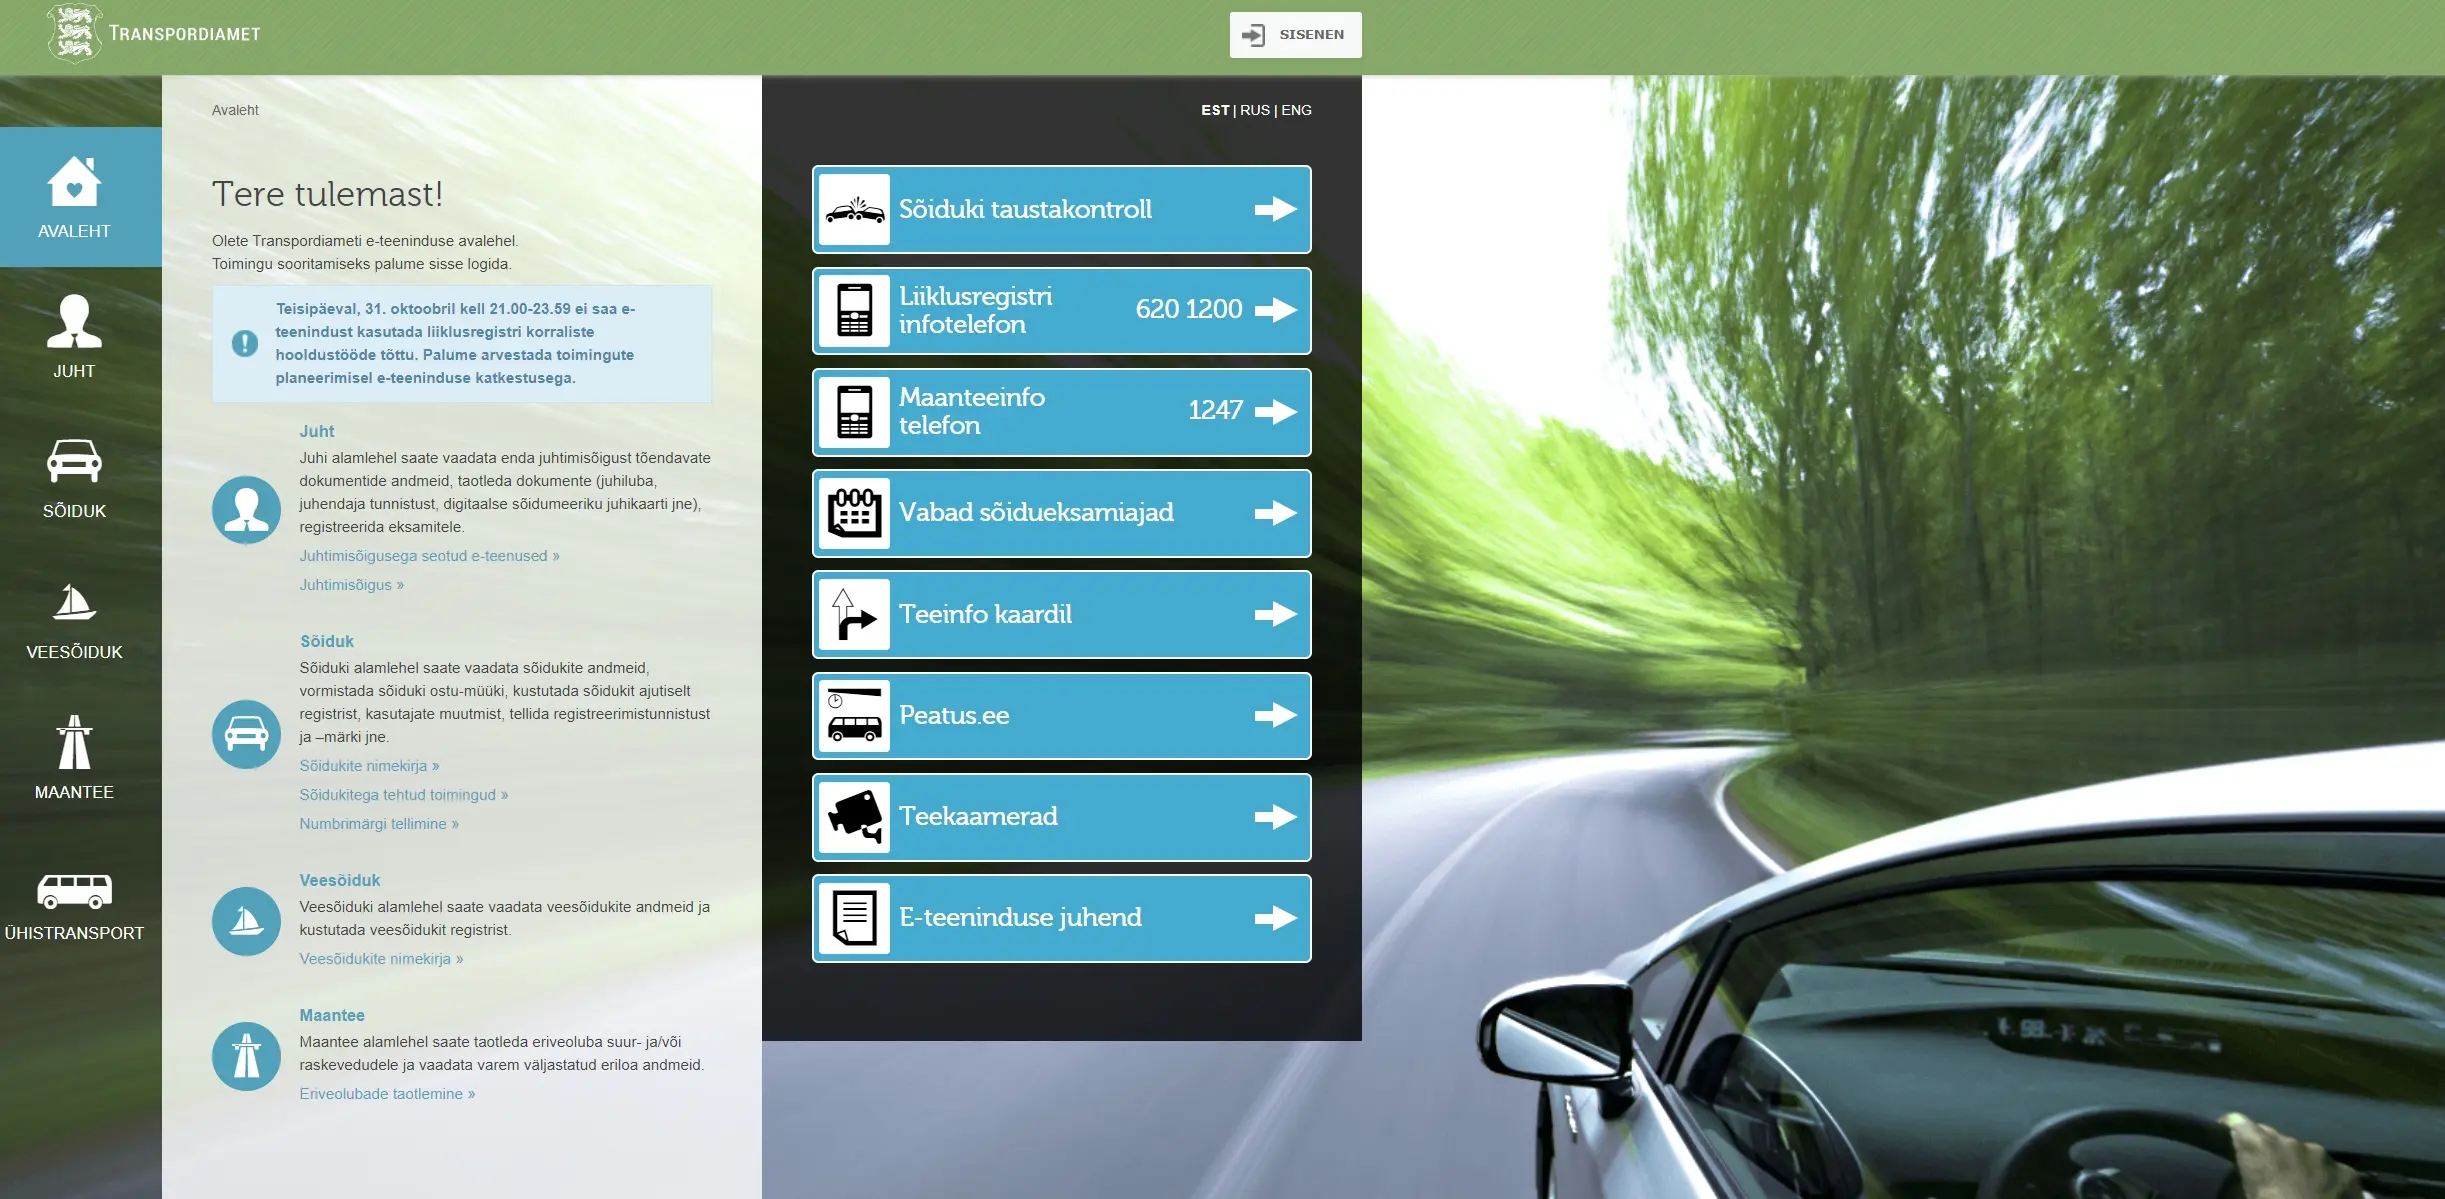Open the Sõidukite nimekirja link
The height and width of the screenshot is (1199, 2445).
pyautogui.click(x=369, y=766)
